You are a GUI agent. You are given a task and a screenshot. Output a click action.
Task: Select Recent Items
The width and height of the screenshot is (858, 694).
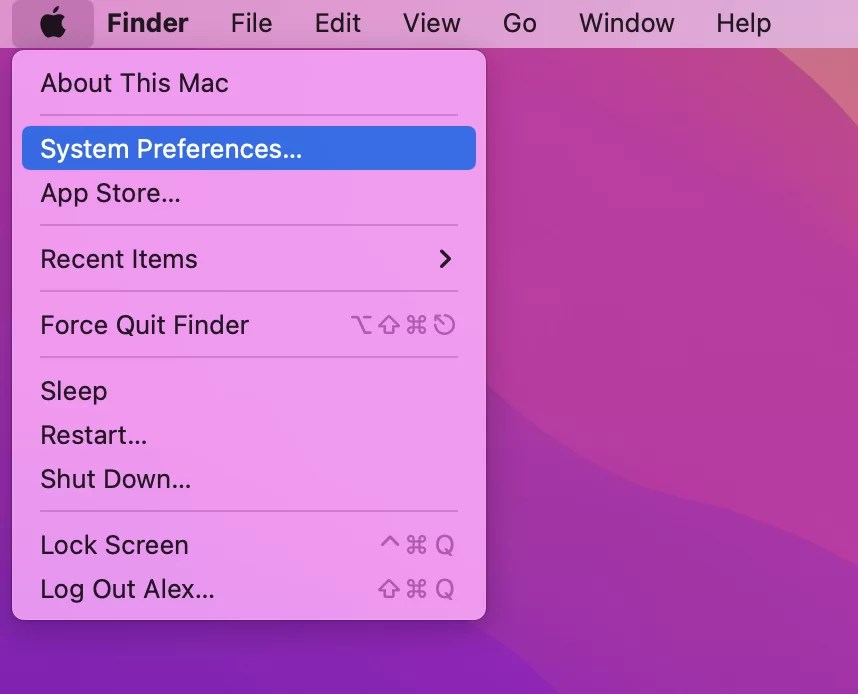(x=119, y=259)
